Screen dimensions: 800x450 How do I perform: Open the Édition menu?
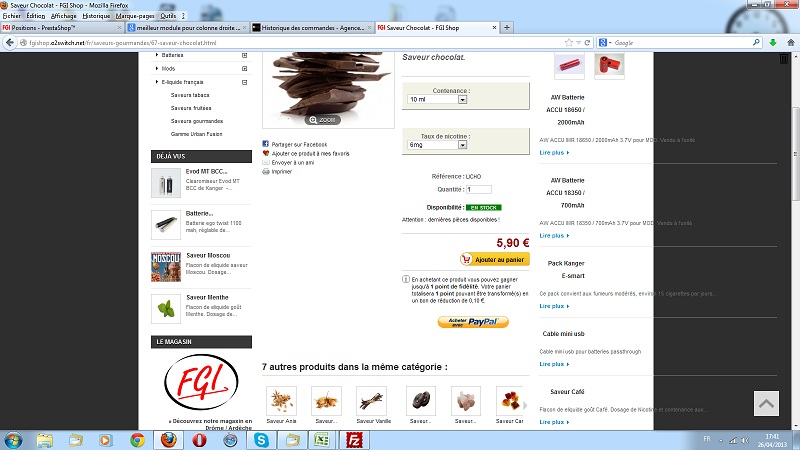(x=36, y=16)
